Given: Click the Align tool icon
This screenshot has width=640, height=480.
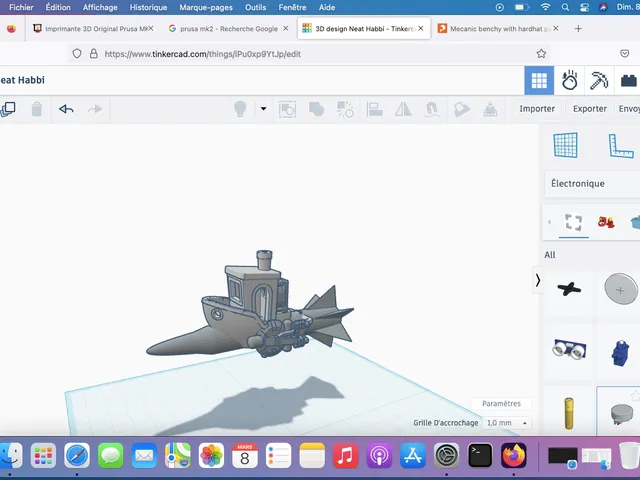Looking at the screenshot, I should pyautogui.click(x=374, y=109).
